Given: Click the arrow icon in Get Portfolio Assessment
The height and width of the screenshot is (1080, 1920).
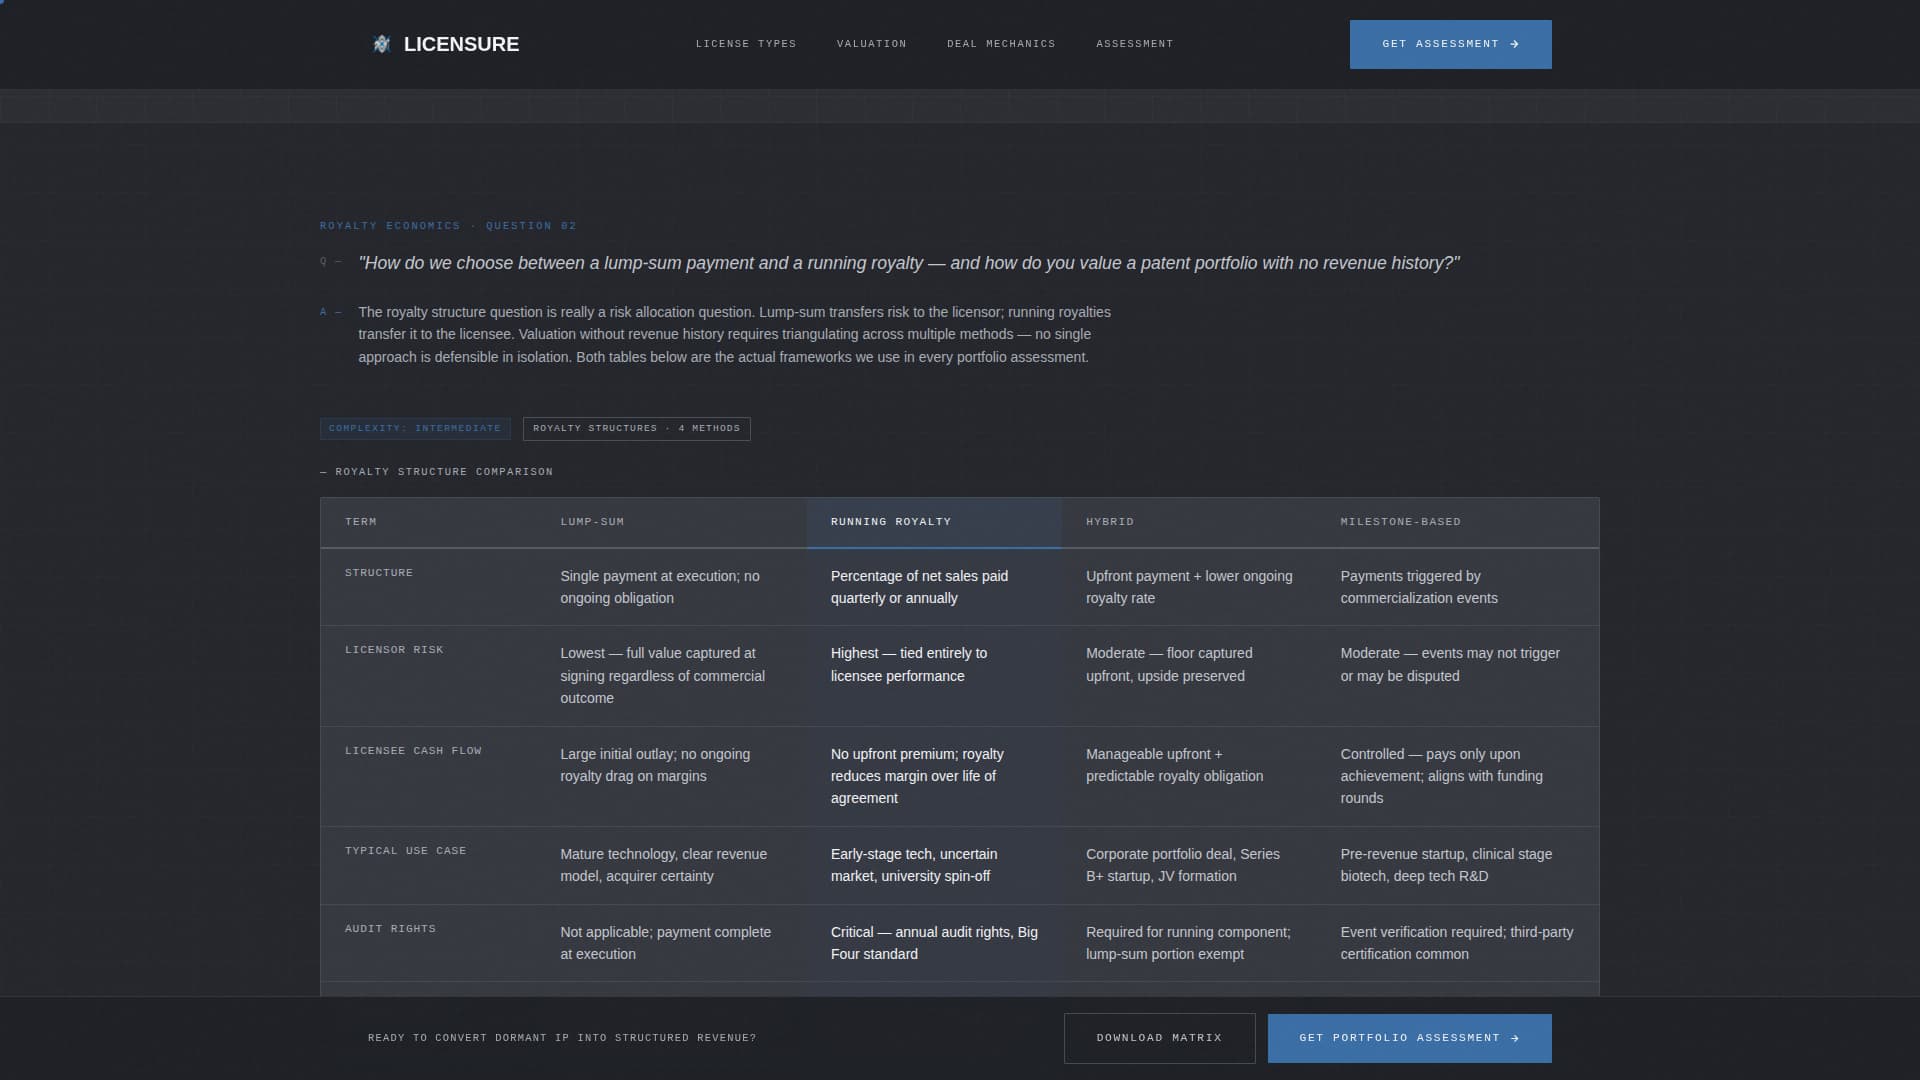Looking at the screenshot, I should coord(1516,1038).
